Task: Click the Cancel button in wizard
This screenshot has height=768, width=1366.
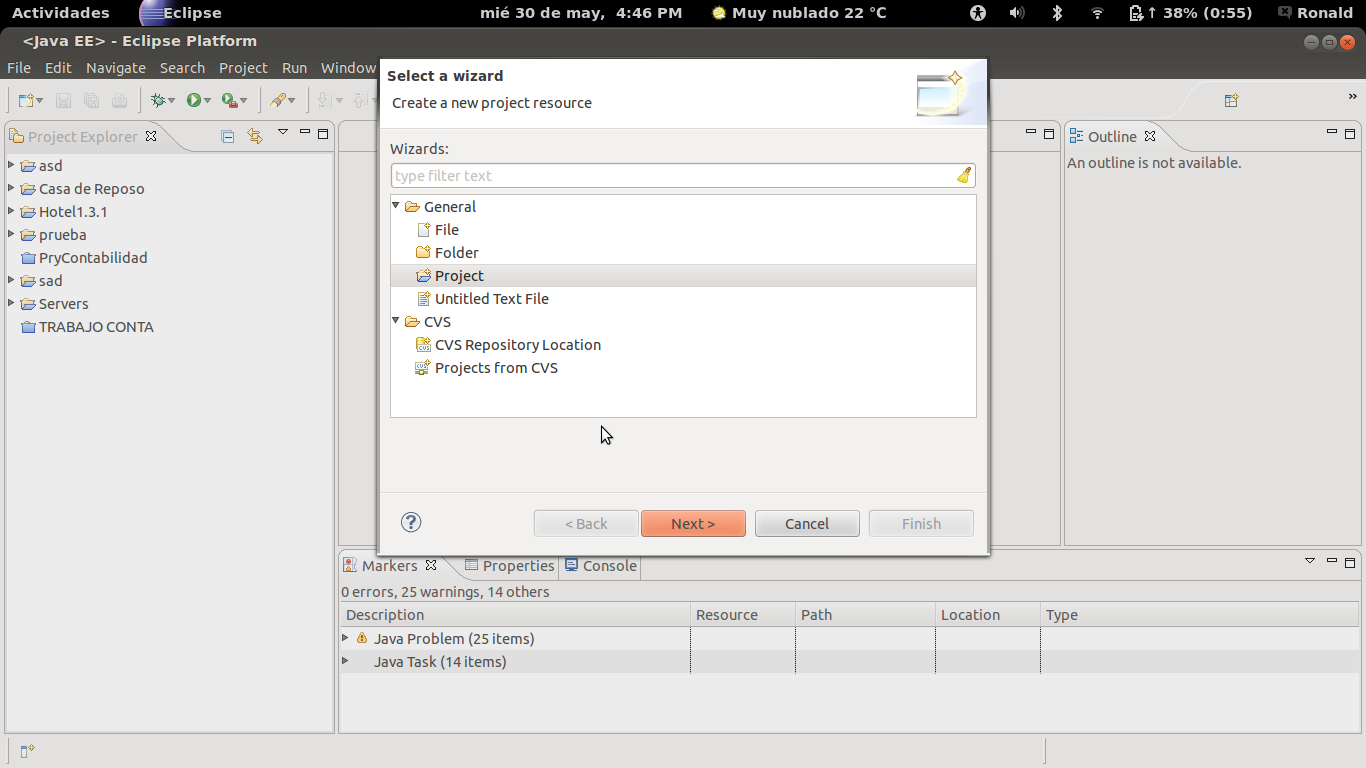Action: point(807,524)
